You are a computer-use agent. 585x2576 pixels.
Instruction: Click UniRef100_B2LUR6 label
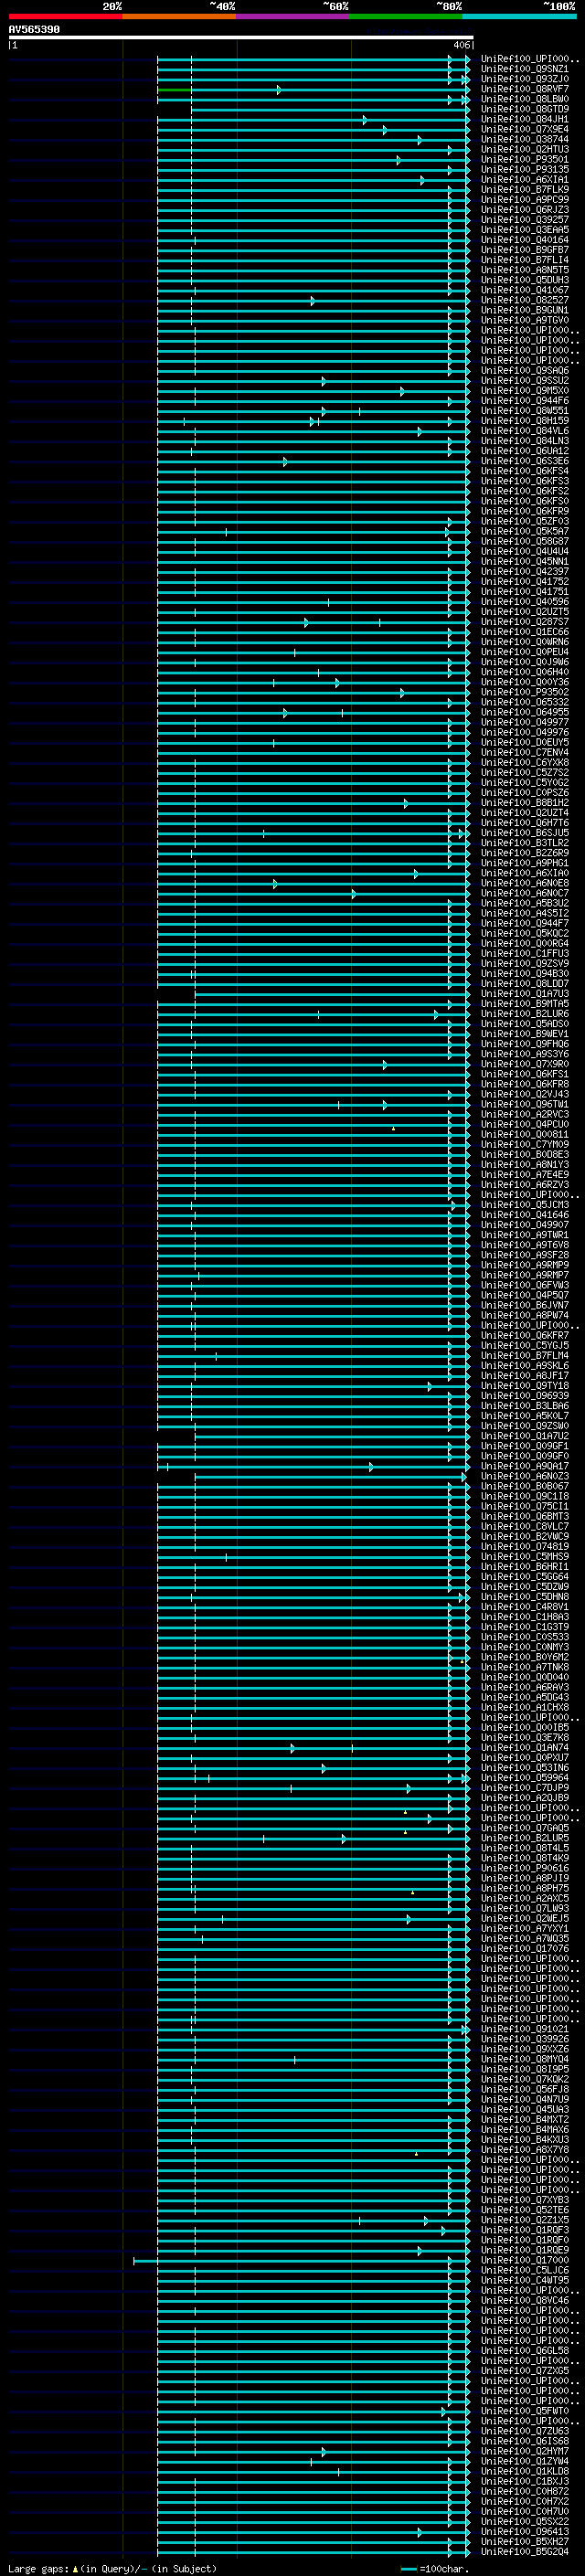tap(525, 1014)
